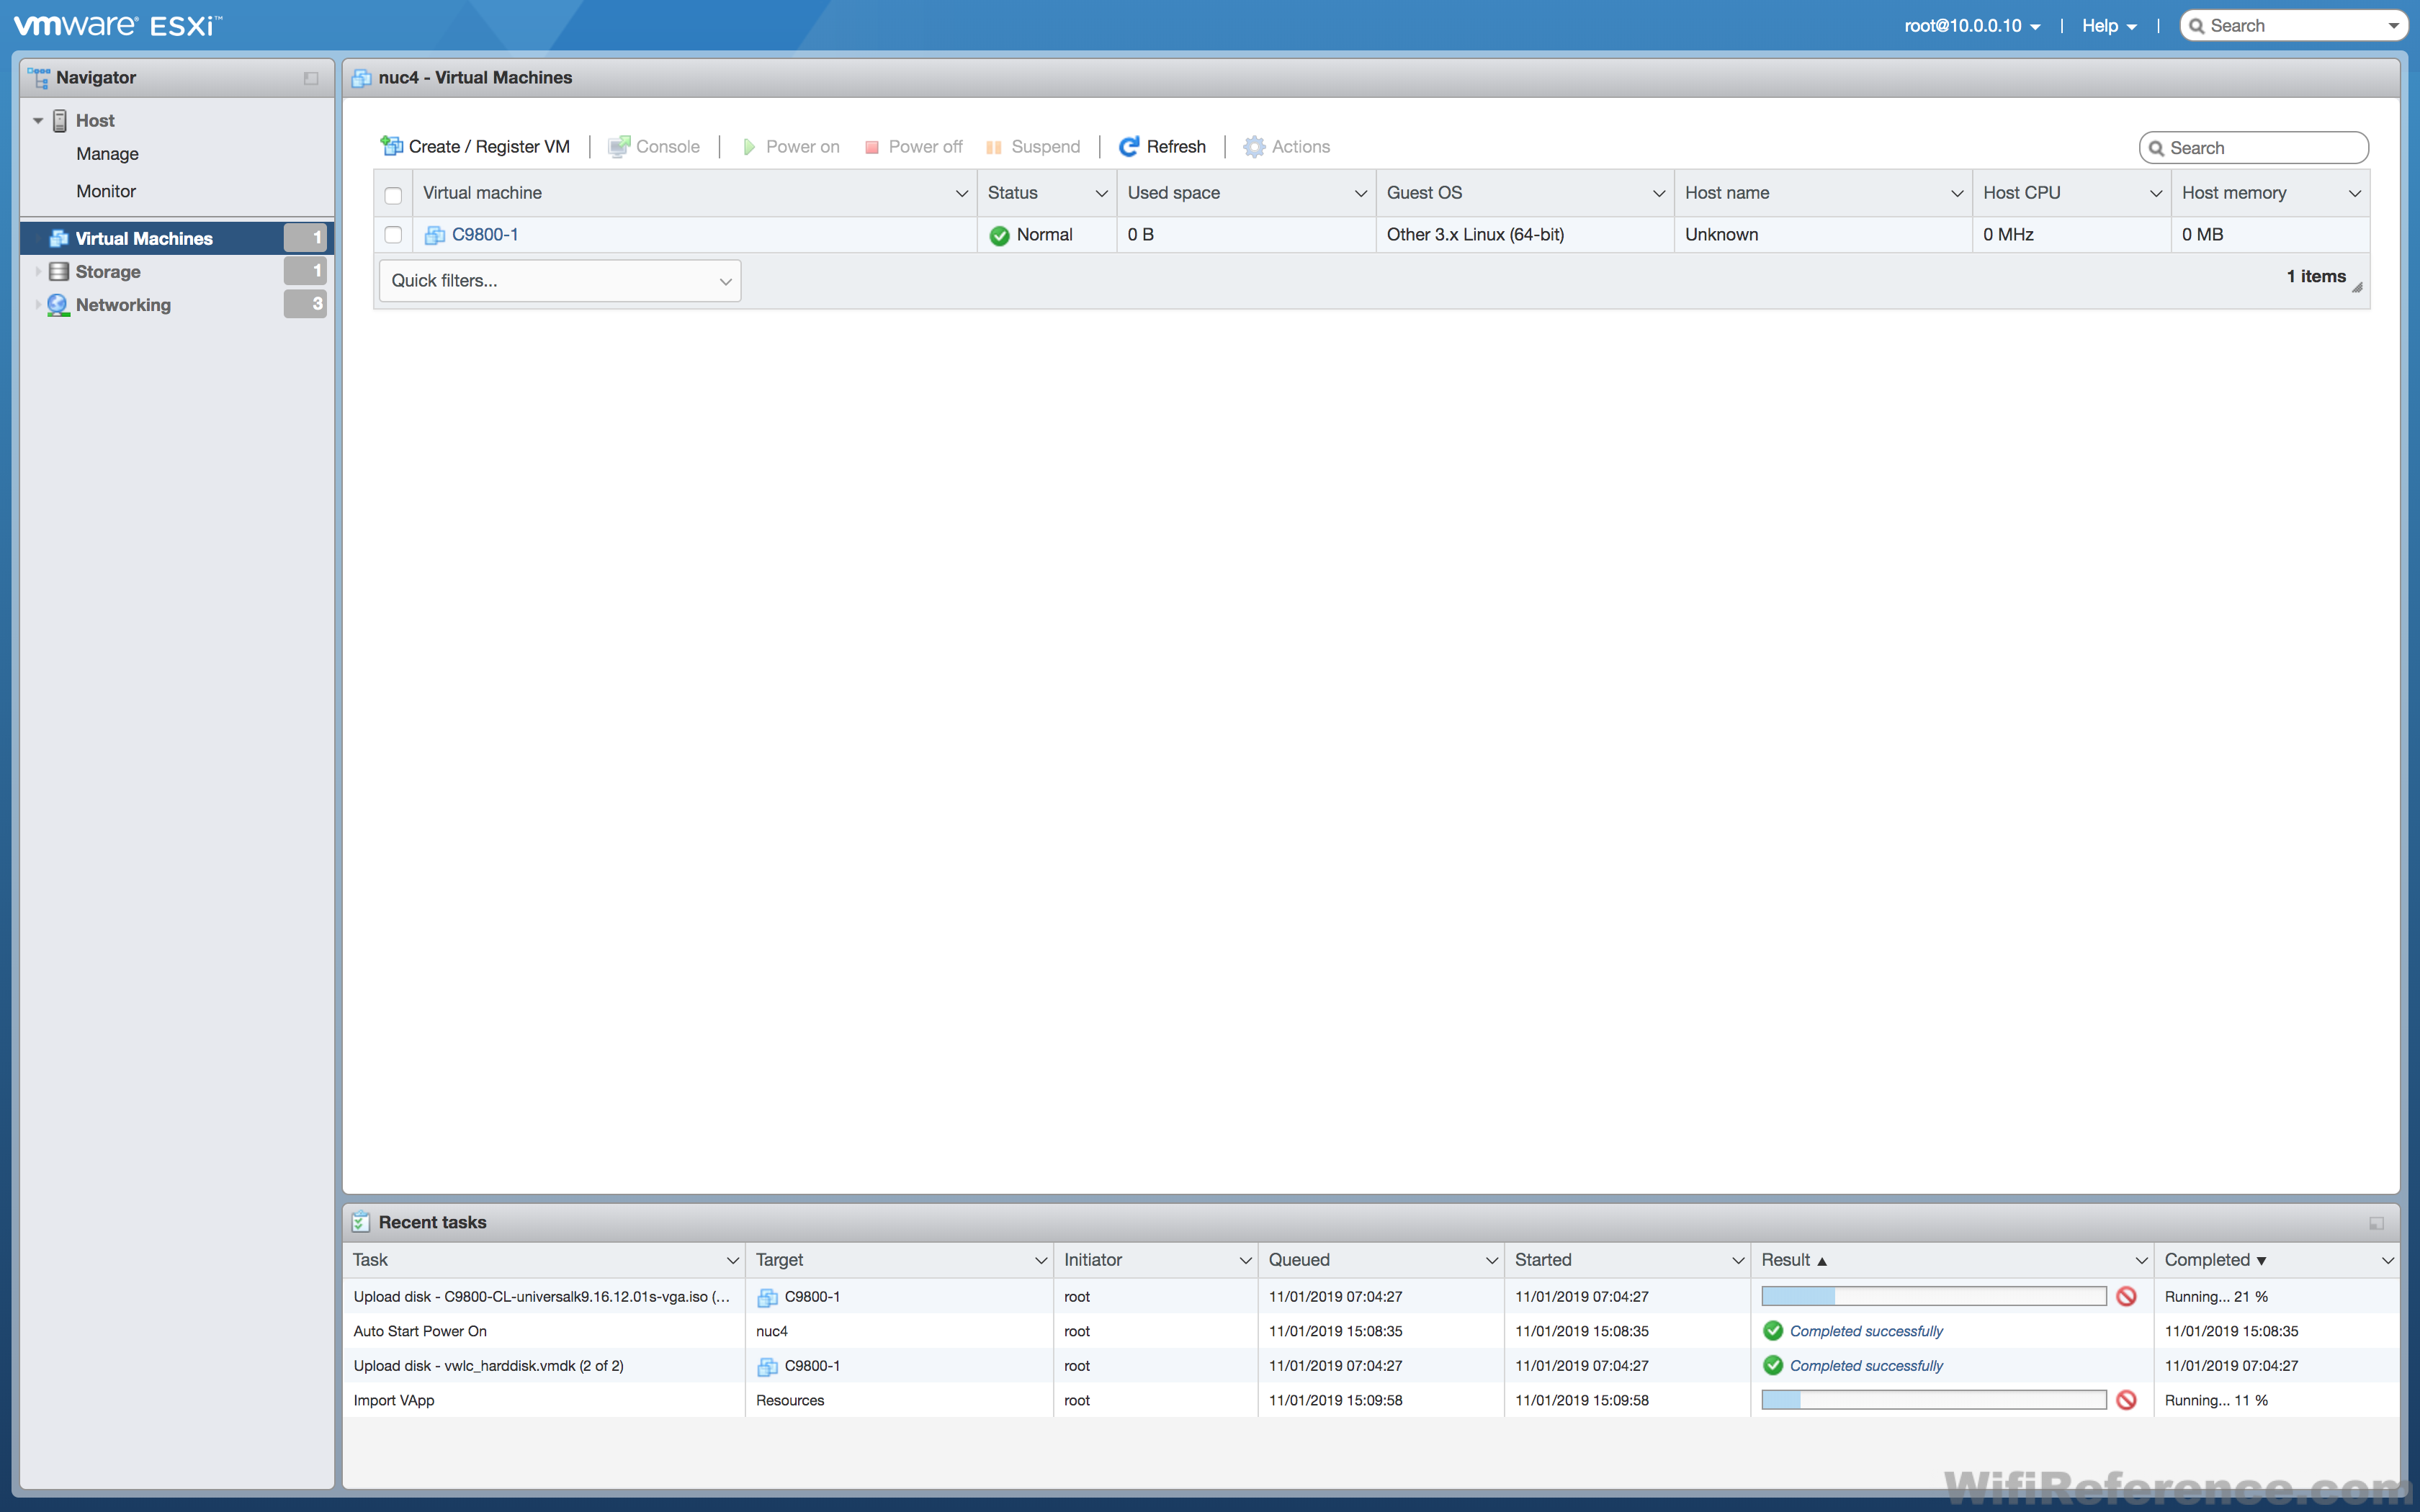Image resolution: width=2420 pixels, height=1512 pixels.
Task: Select all virtual machines checkbox
Action: [393, 195]
